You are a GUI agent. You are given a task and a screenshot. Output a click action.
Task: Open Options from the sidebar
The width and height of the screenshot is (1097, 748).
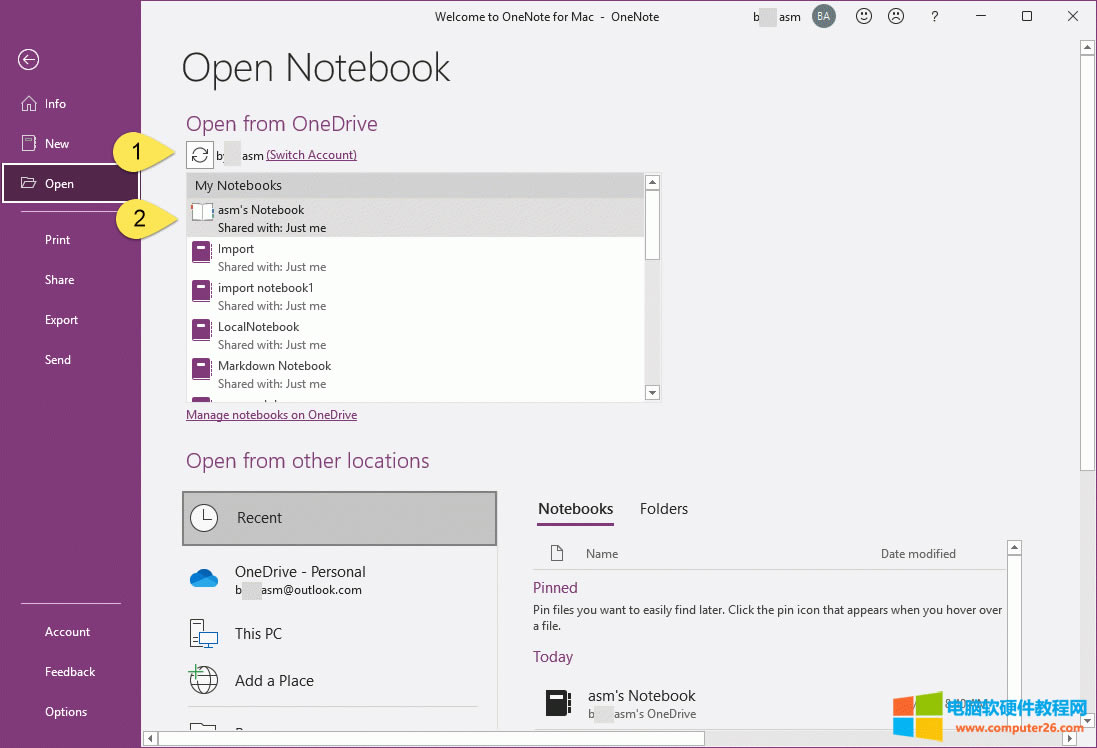[x=65, y=711]
